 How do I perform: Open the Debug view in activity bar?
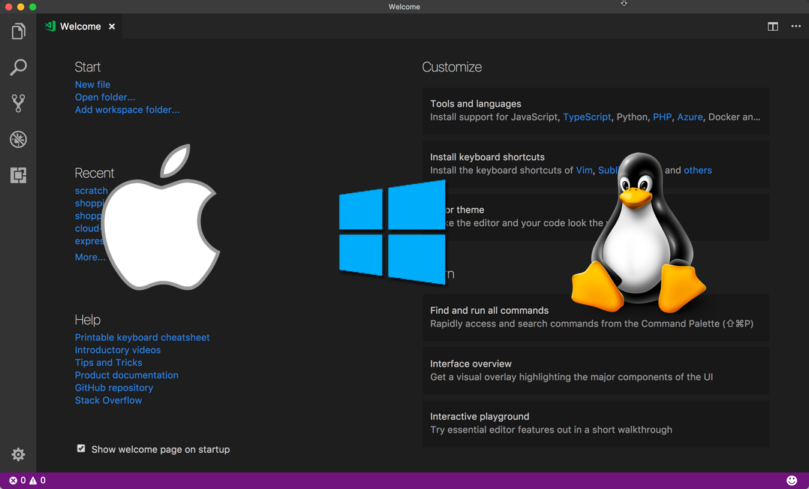point(18,139)
